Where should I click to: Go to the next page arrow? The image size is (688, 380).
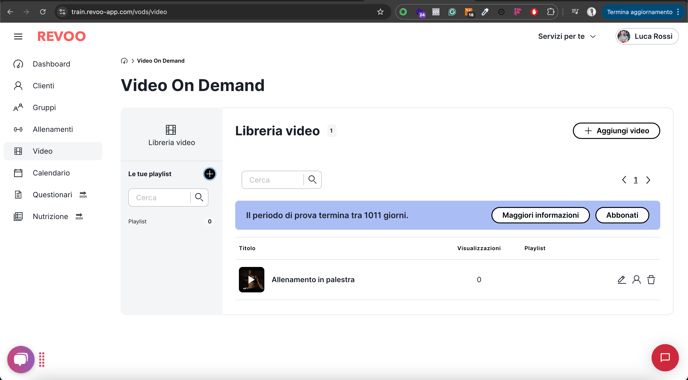click(648, 180)
